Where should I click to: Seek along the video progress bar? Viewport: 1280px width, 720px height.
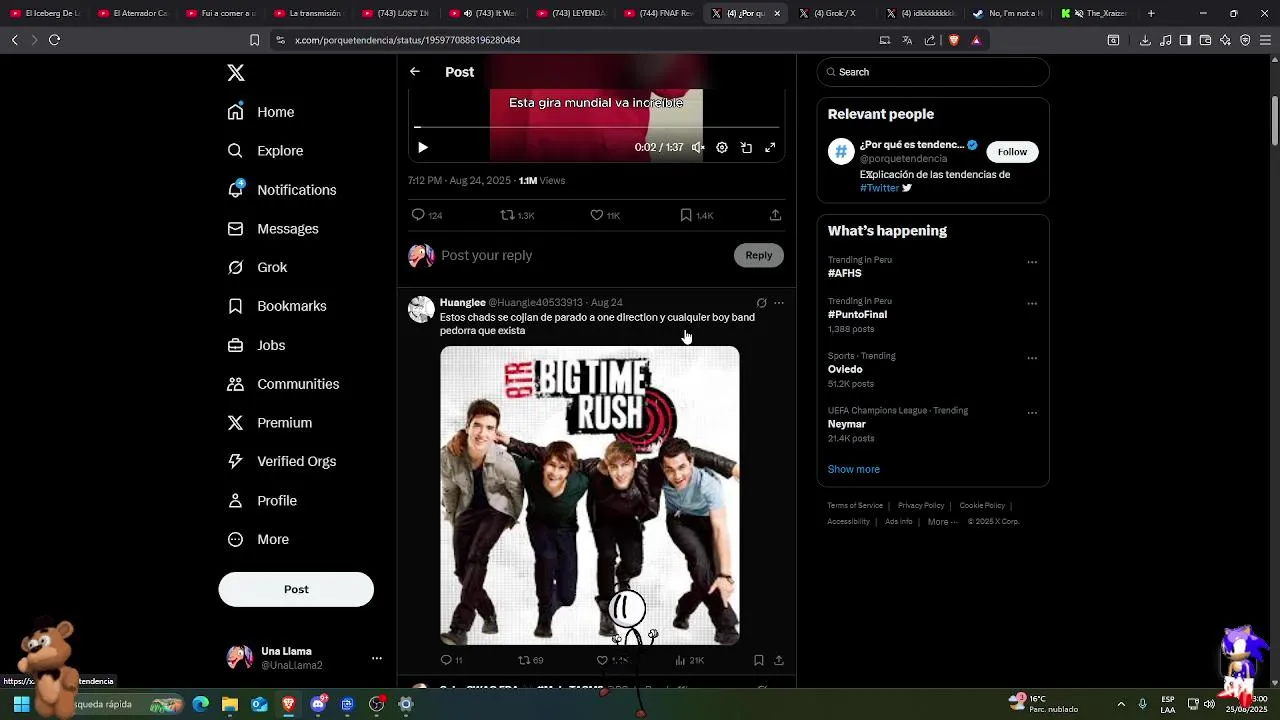(596, 127)
